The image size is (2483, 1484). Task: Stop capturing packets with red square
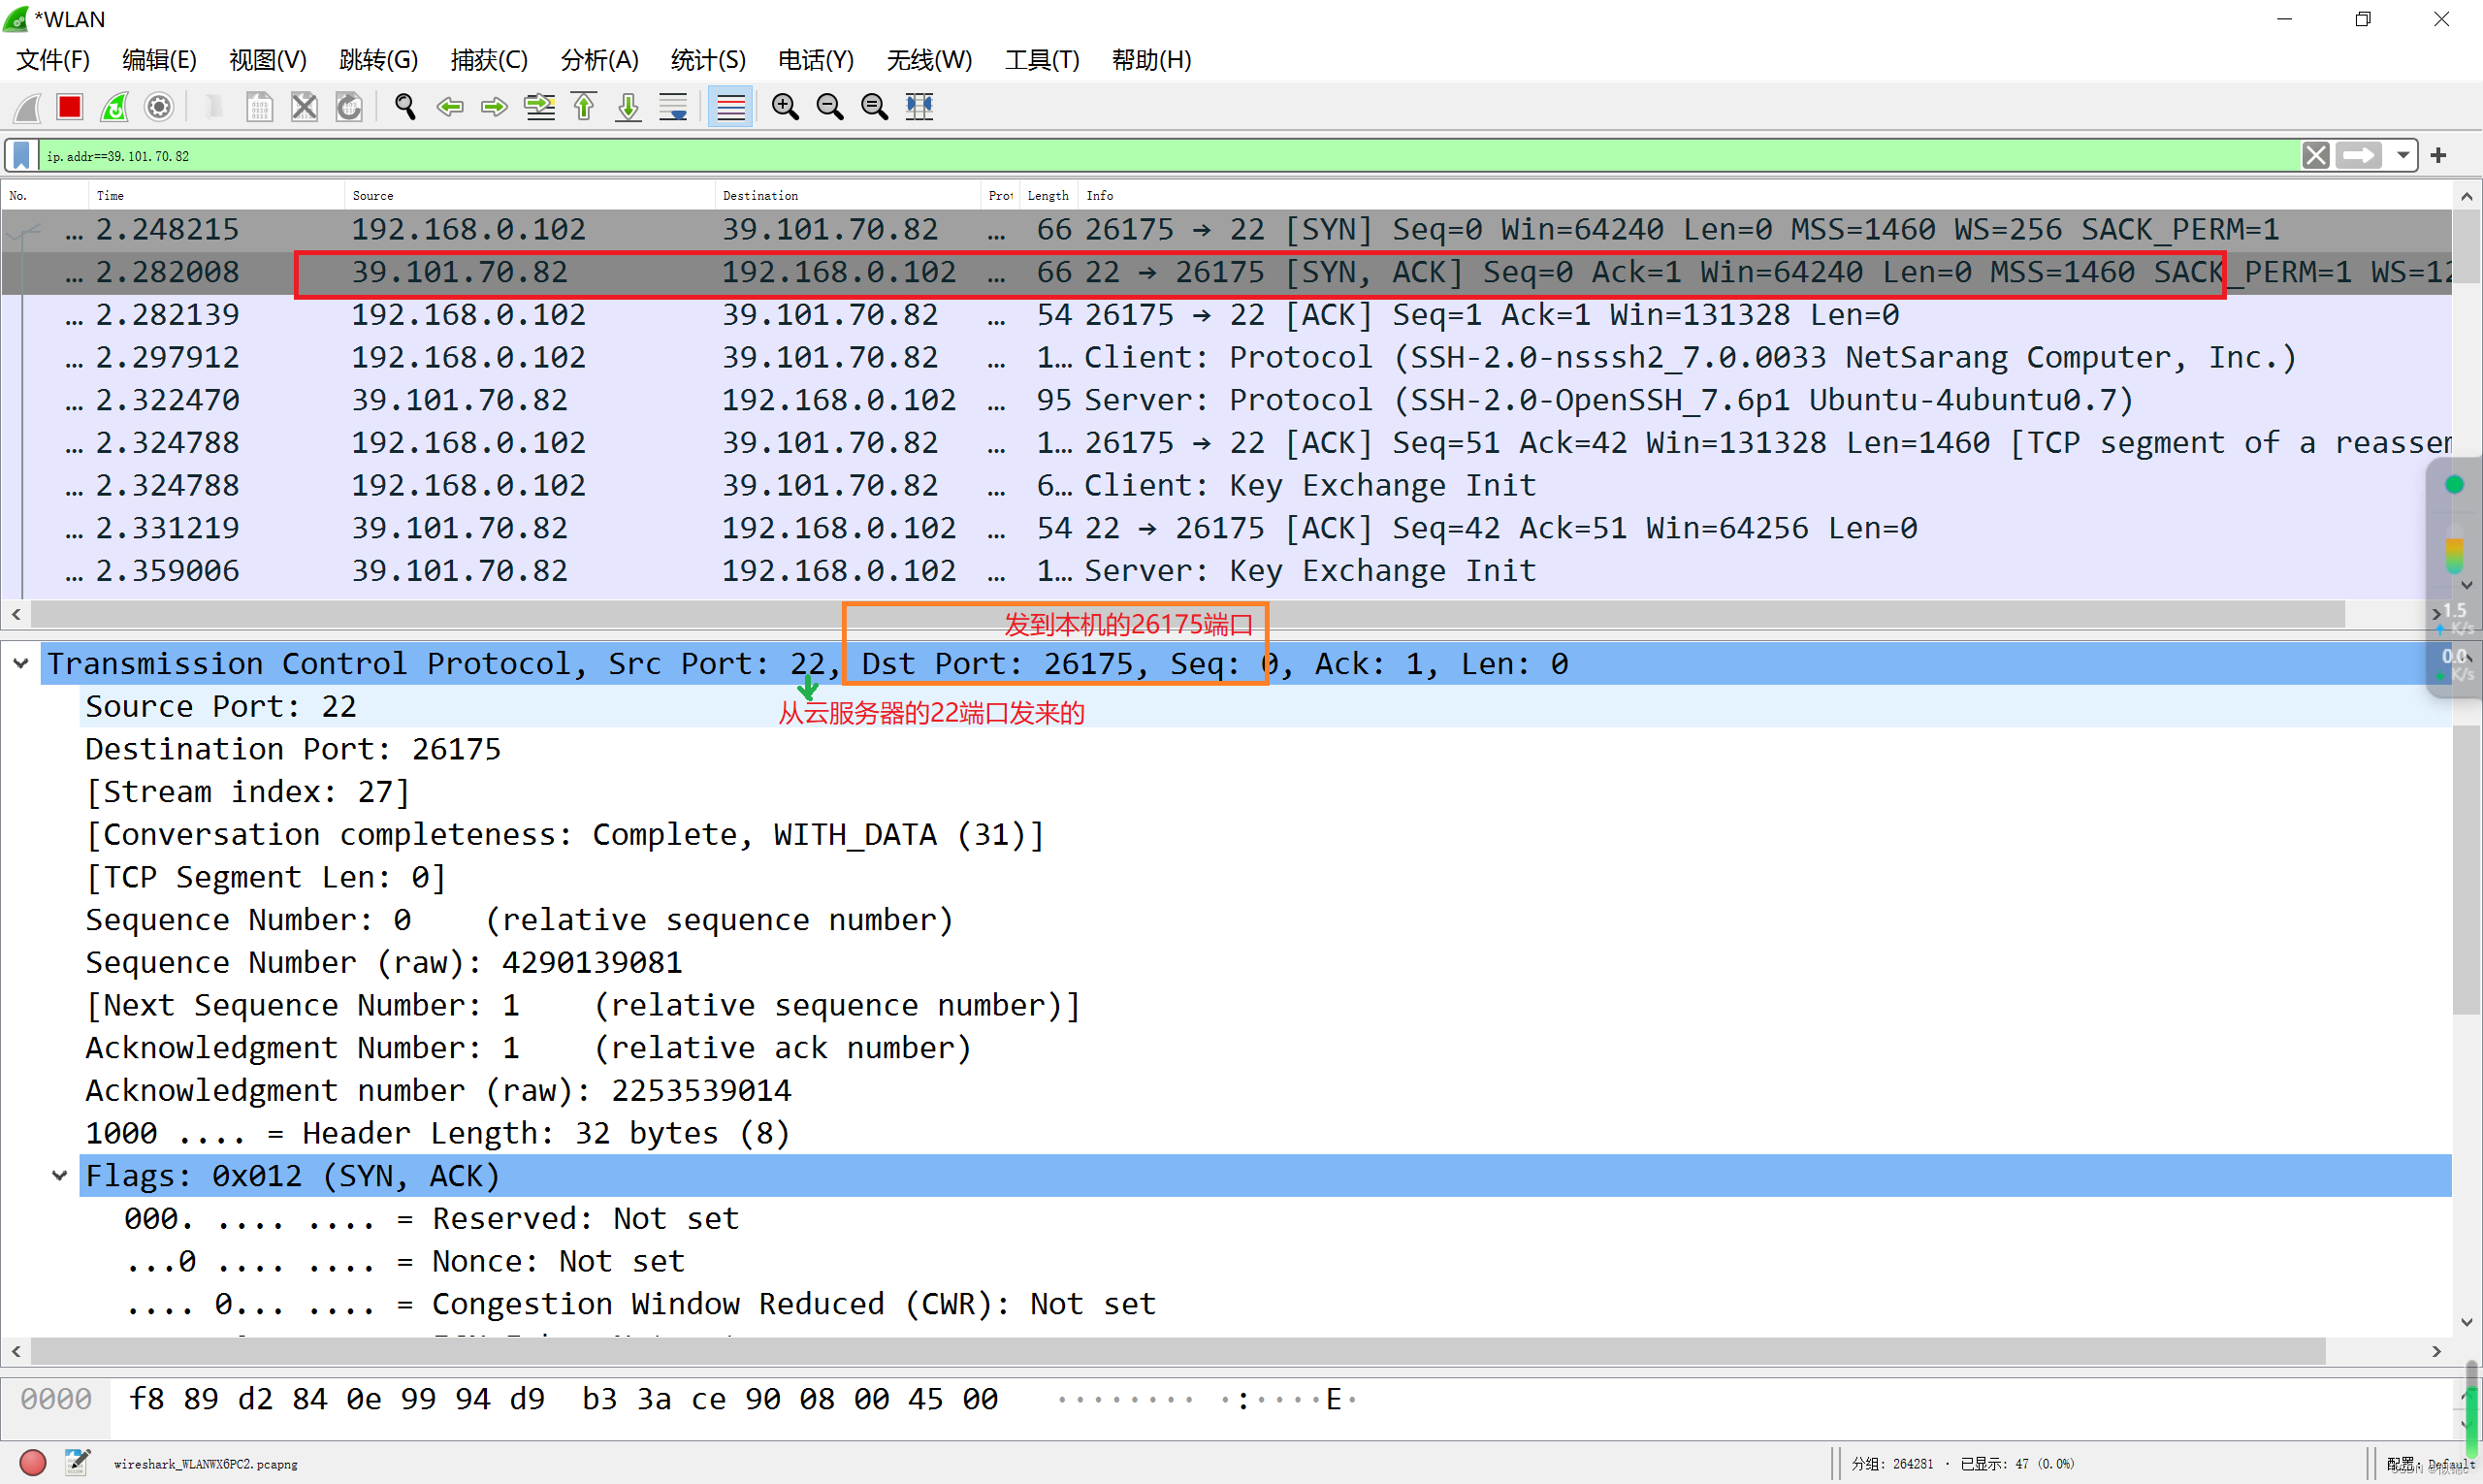(69, 107)
